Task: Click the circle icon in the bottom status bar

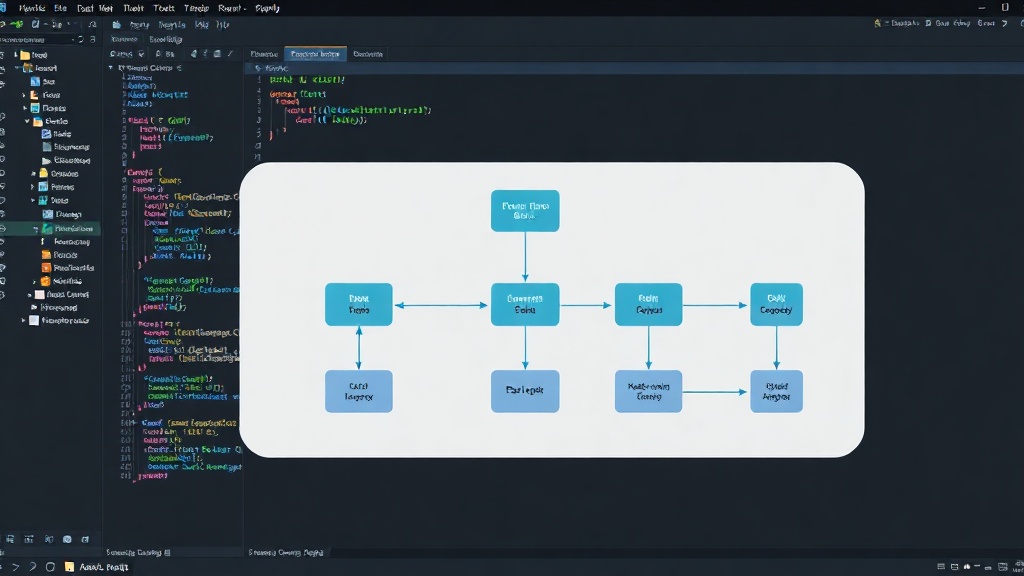Action: point(50,567)
